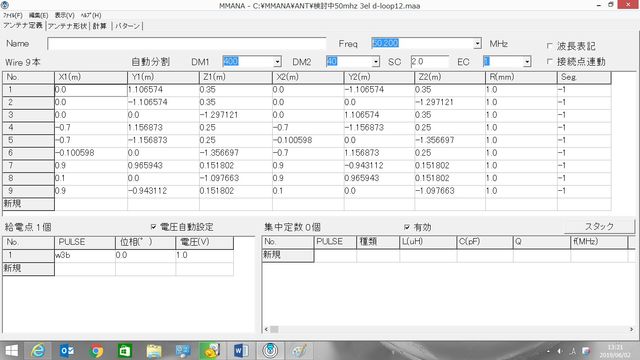Click the left arrow of the horizontal scrollbar

266,329
